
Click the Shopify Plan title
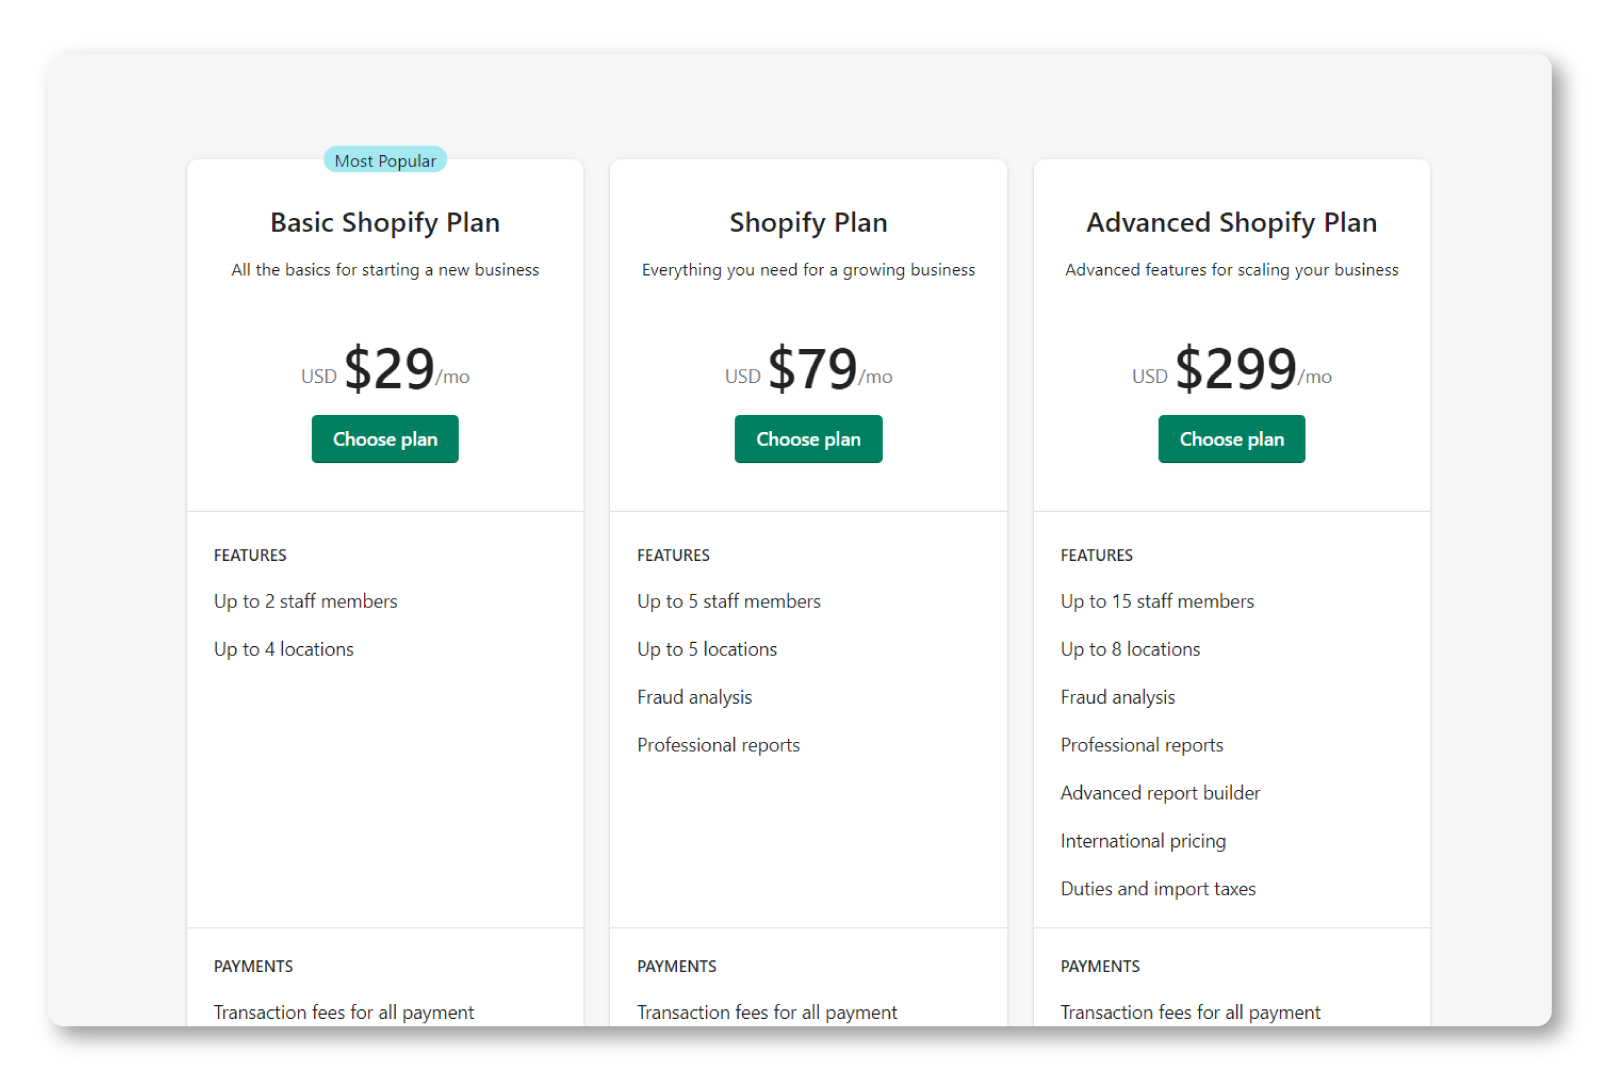coord(808,222)
